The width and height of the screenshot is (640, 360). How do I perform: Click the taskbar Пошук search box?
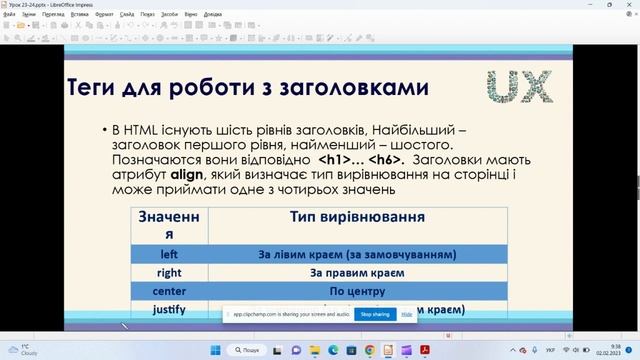coord(247,350)
